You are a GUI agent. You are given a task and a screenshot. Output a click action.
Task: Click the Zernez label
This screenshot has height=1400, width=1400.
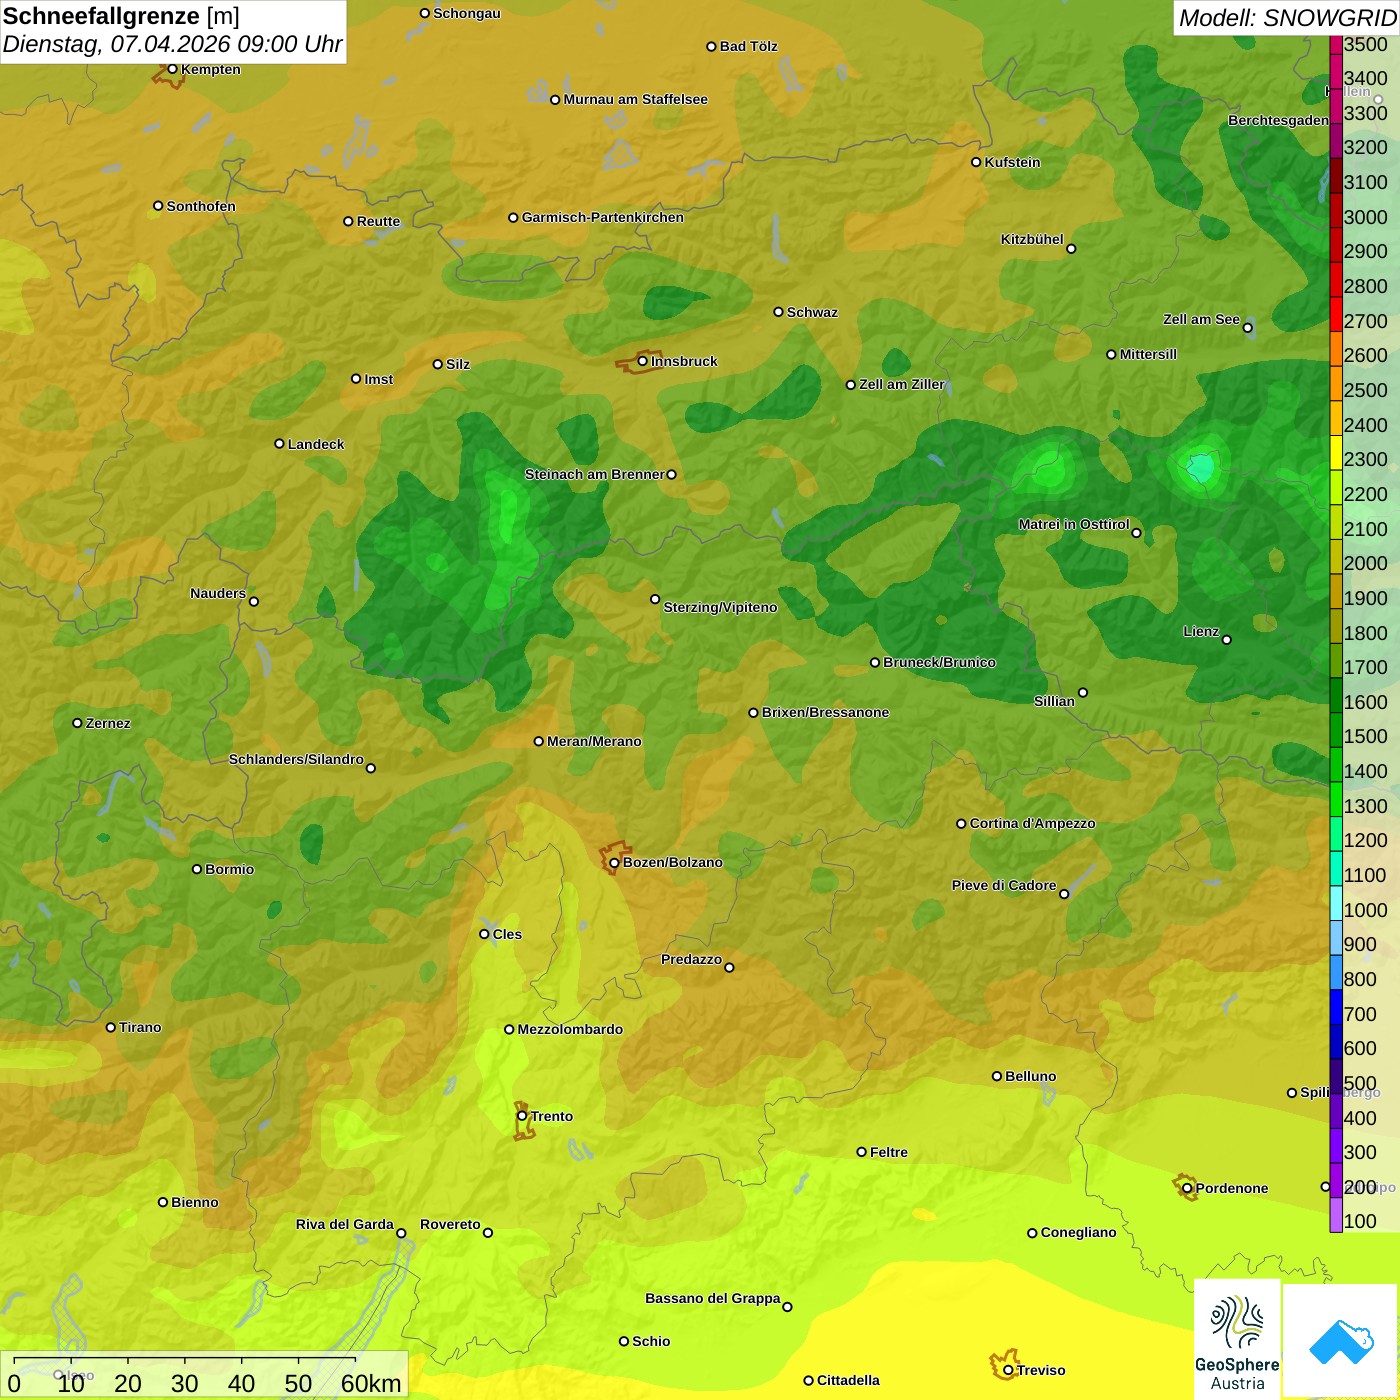point(108,723)
